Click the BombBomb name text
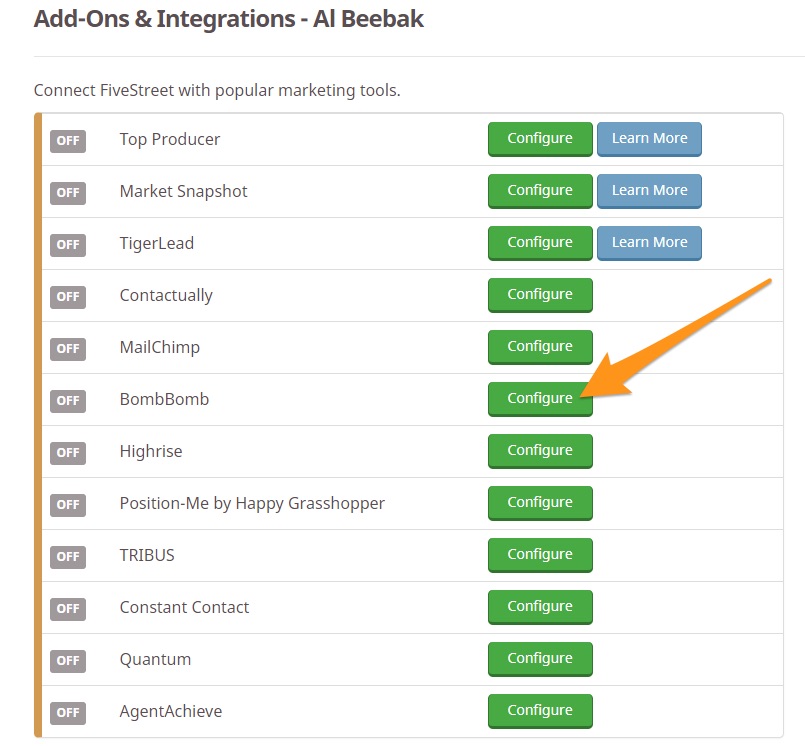 (x=164, y=399)
